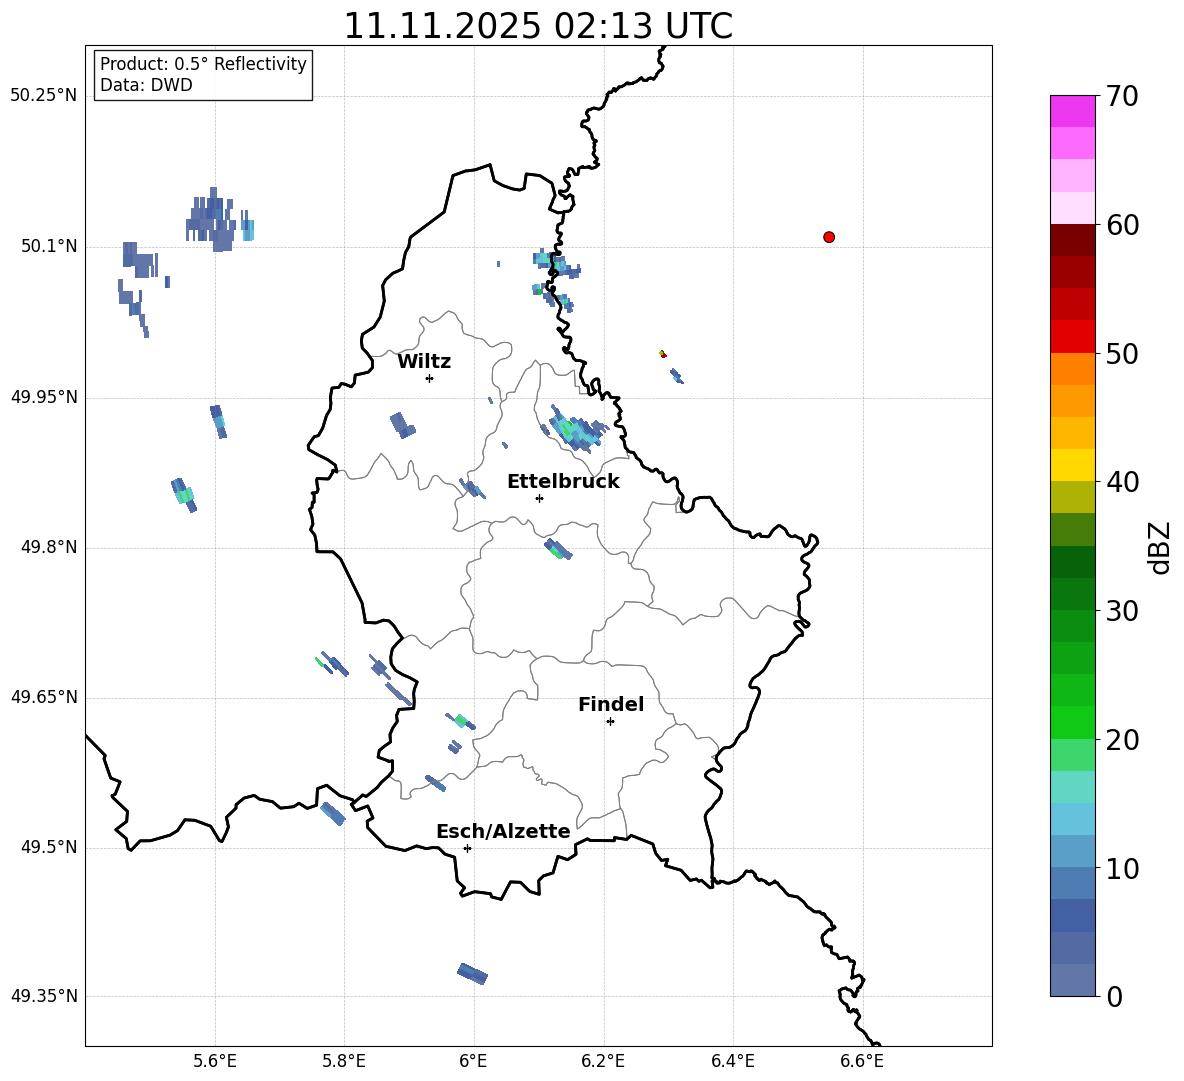The width and height of the screenshot is (1184, 1081).
Task: Click the 60 value on the colorbar
Action: (x=1122, y=225)
